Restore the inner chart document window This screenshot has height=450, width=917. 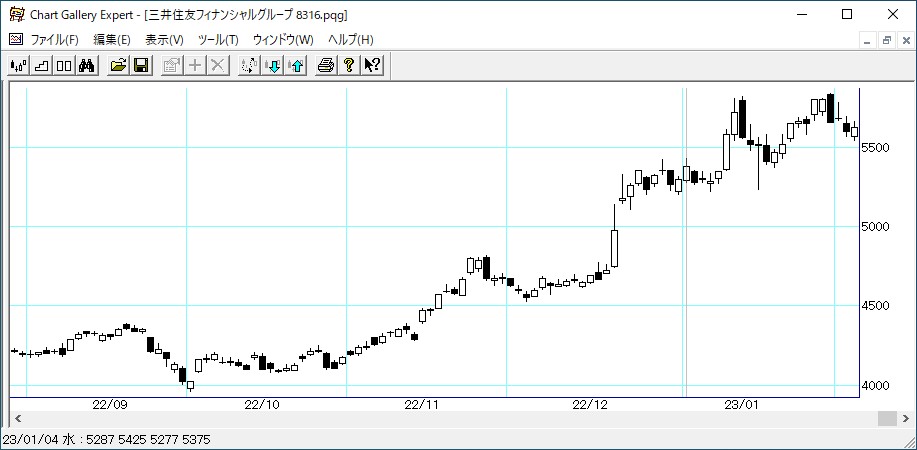point(887,41)
